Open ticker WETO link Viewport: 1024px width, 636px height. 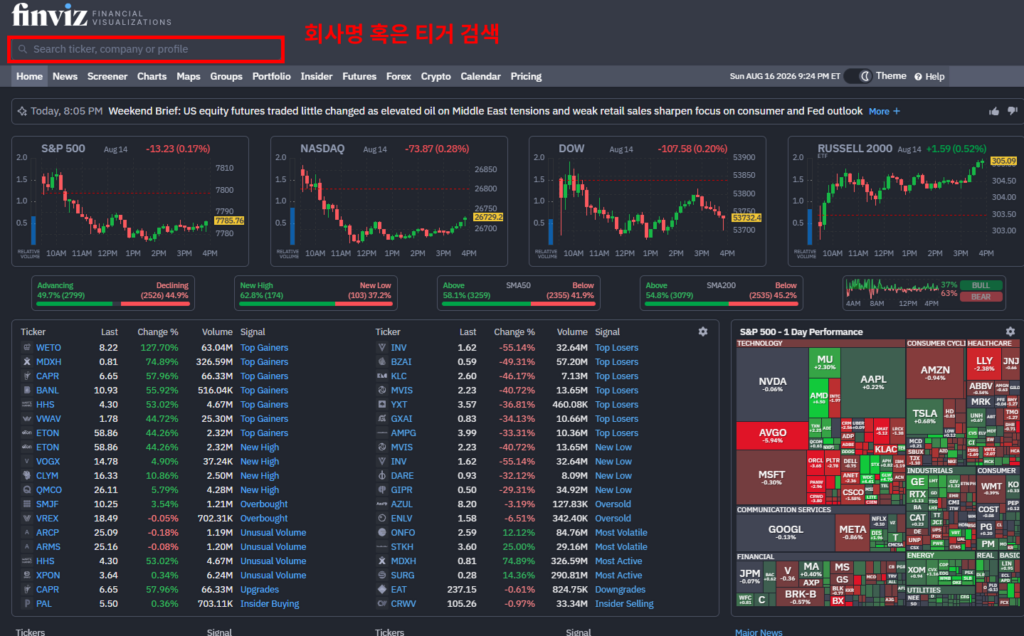tap(48, 347)
